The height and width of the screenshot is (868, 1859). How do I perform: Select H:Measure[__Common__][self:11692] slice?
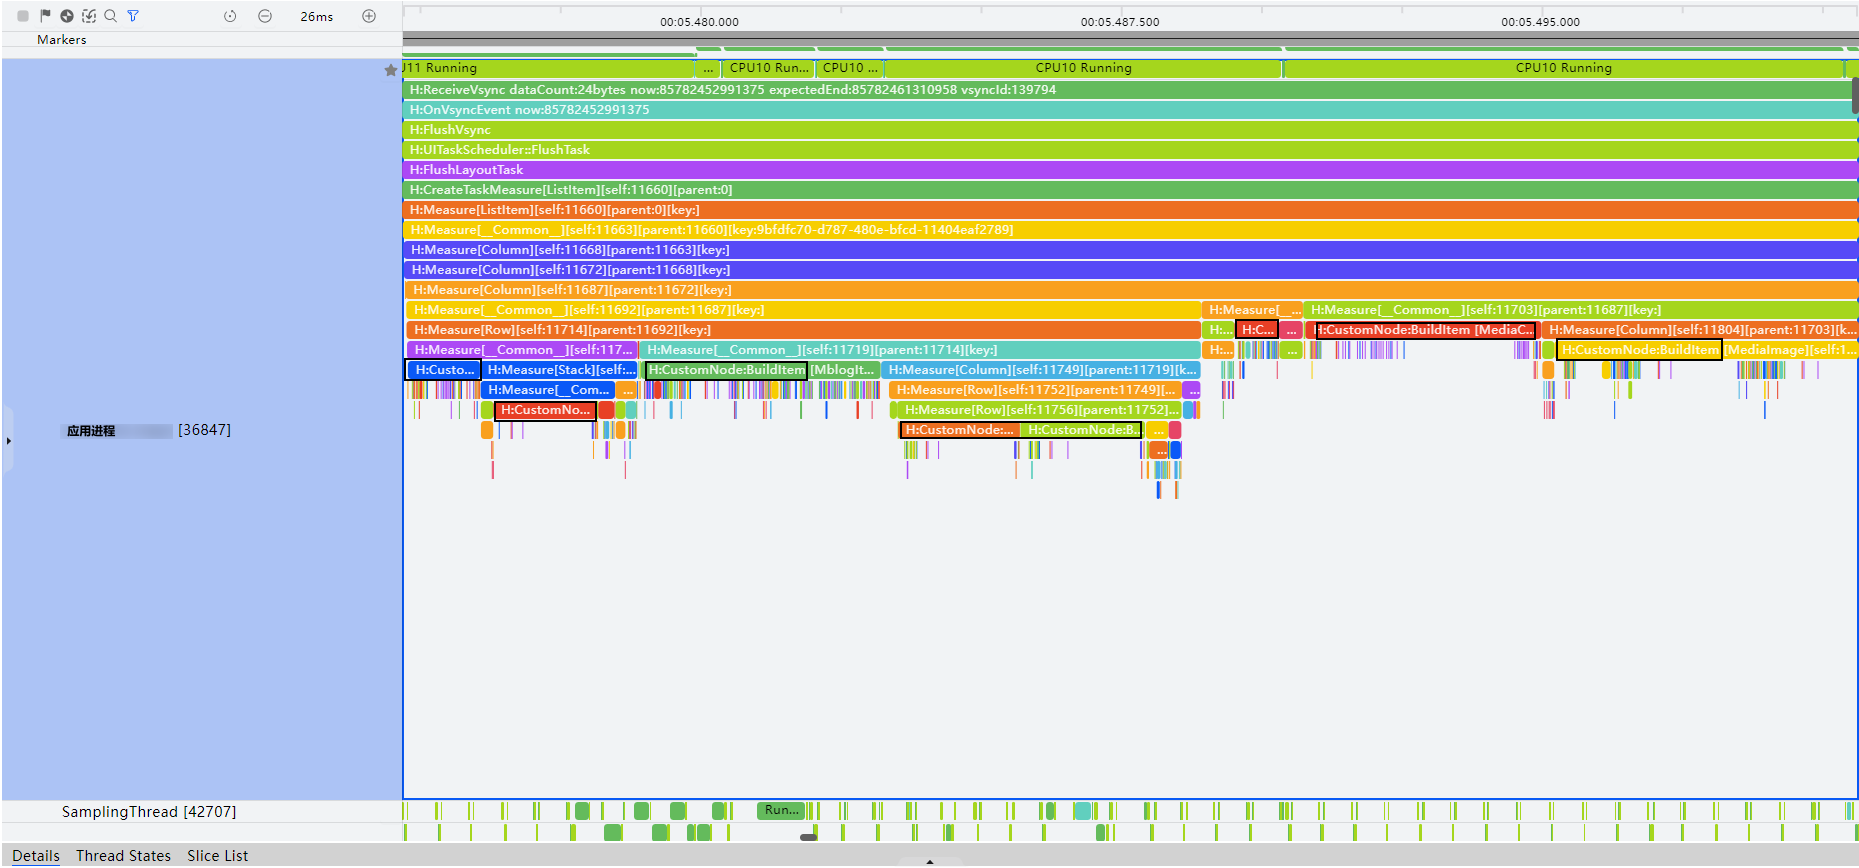point(803,310)
